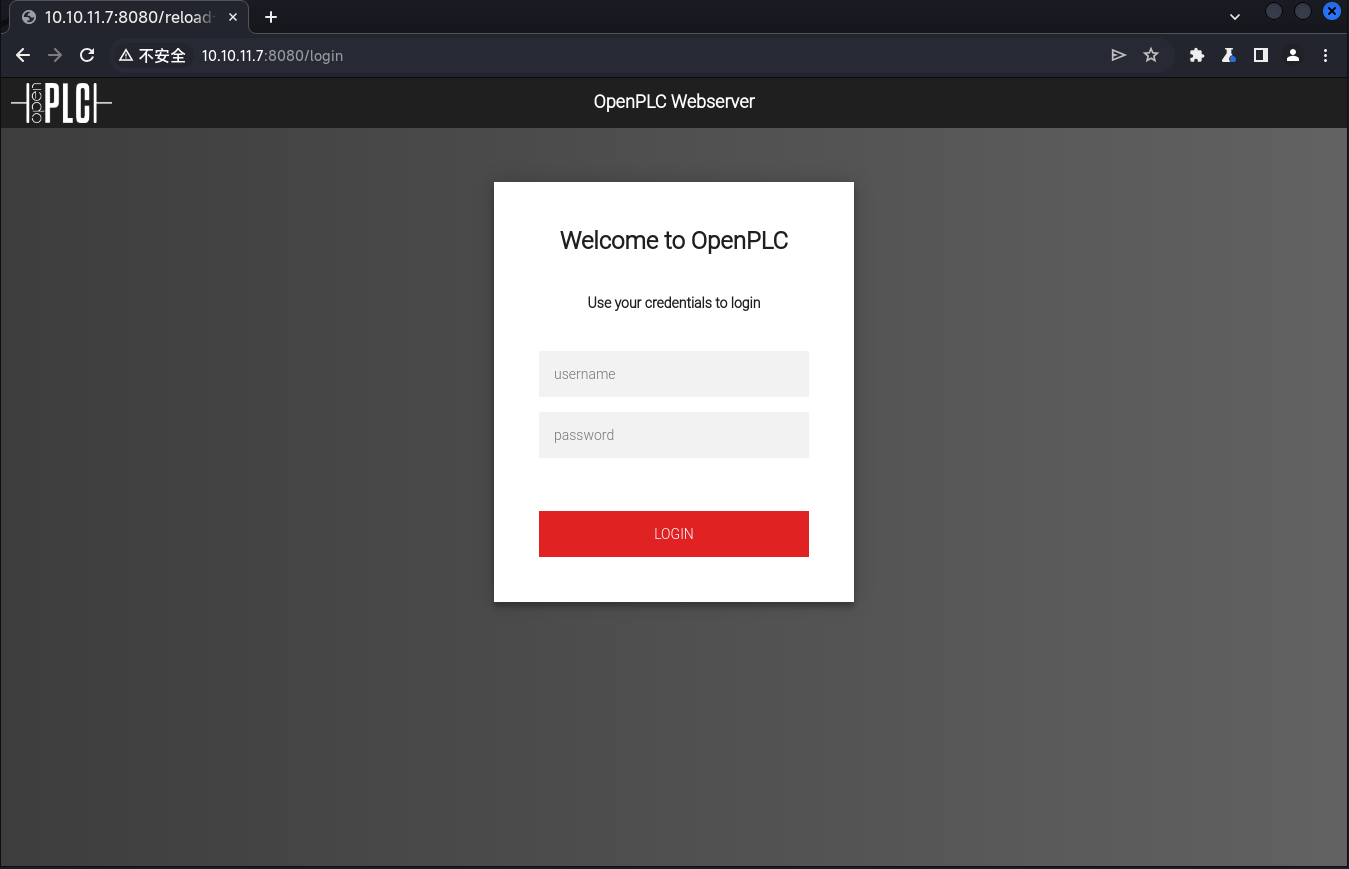
Task: Bookmark this page with the star
Action: 1151,56
